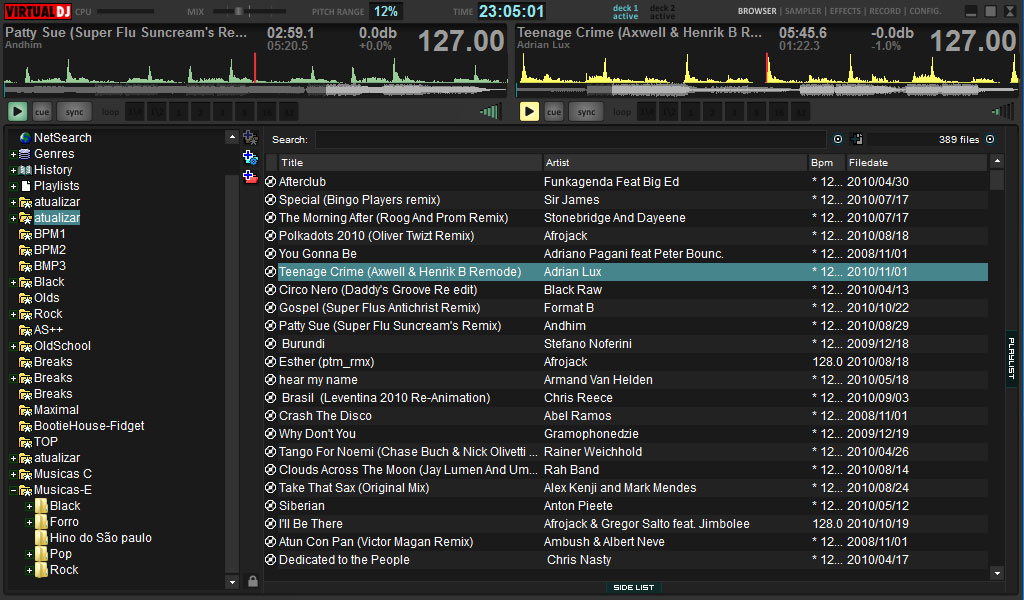Expand the Forro subfolder
Image resolution: width=1024 pixels, height=600 pixels.
click(29, 522)
